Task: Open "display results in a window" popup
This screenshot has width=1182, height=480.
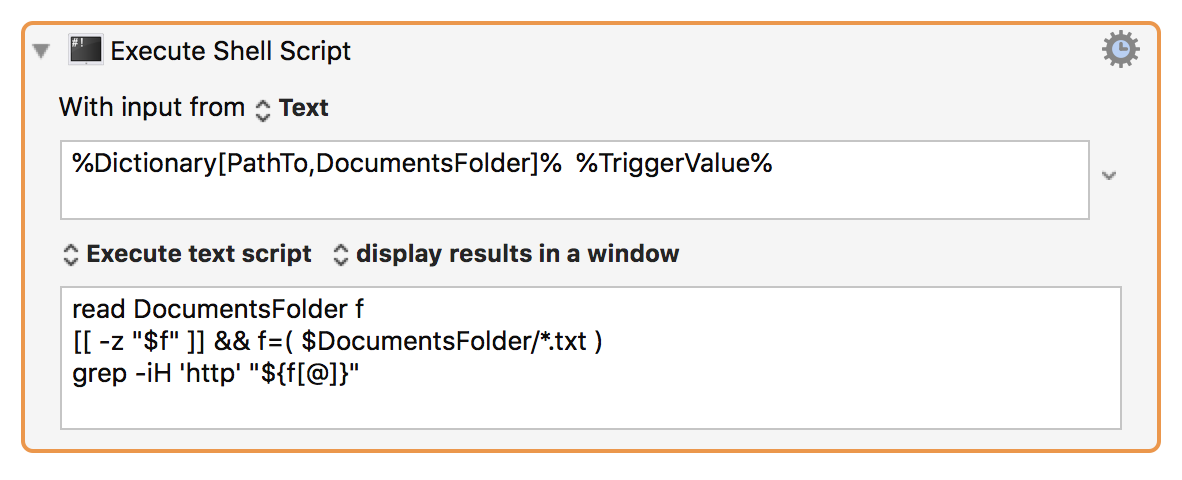Action: pyautogui.click(x=517, y=254)
